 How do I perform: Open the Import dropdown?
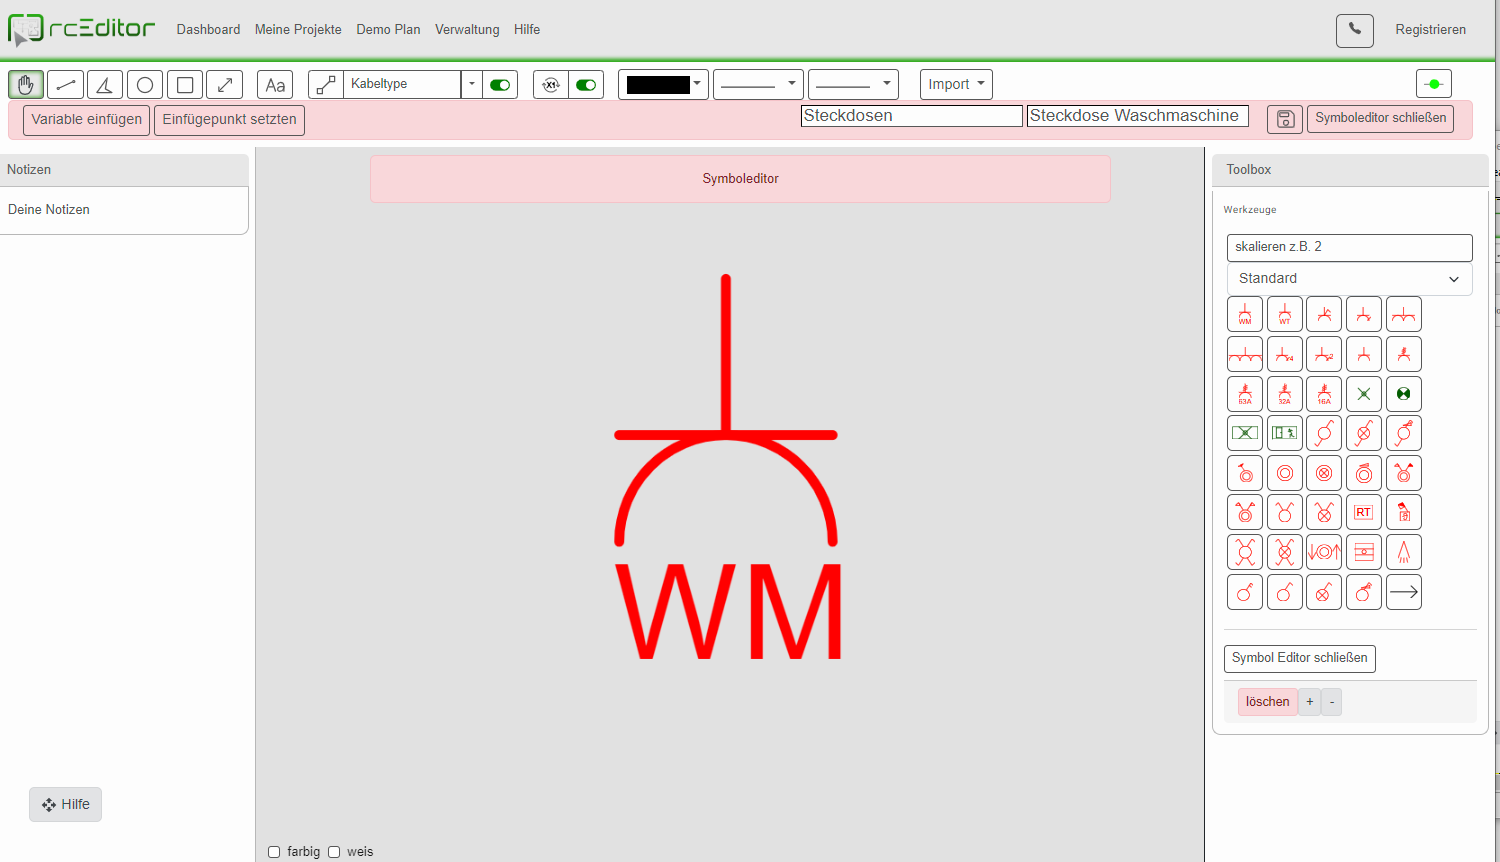point(955,84)
